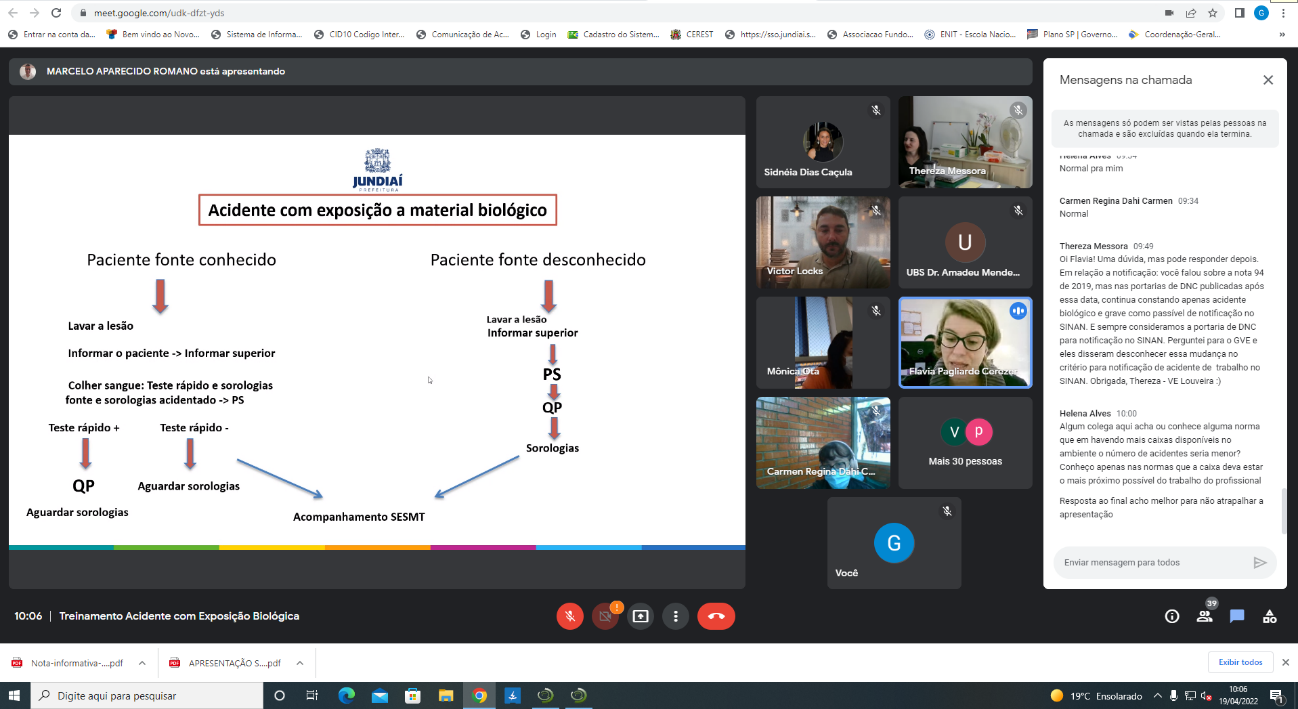Open the Chrome profile avatar G
Viewport: 1298px width, 709px height.
[x=1261, y=13]
